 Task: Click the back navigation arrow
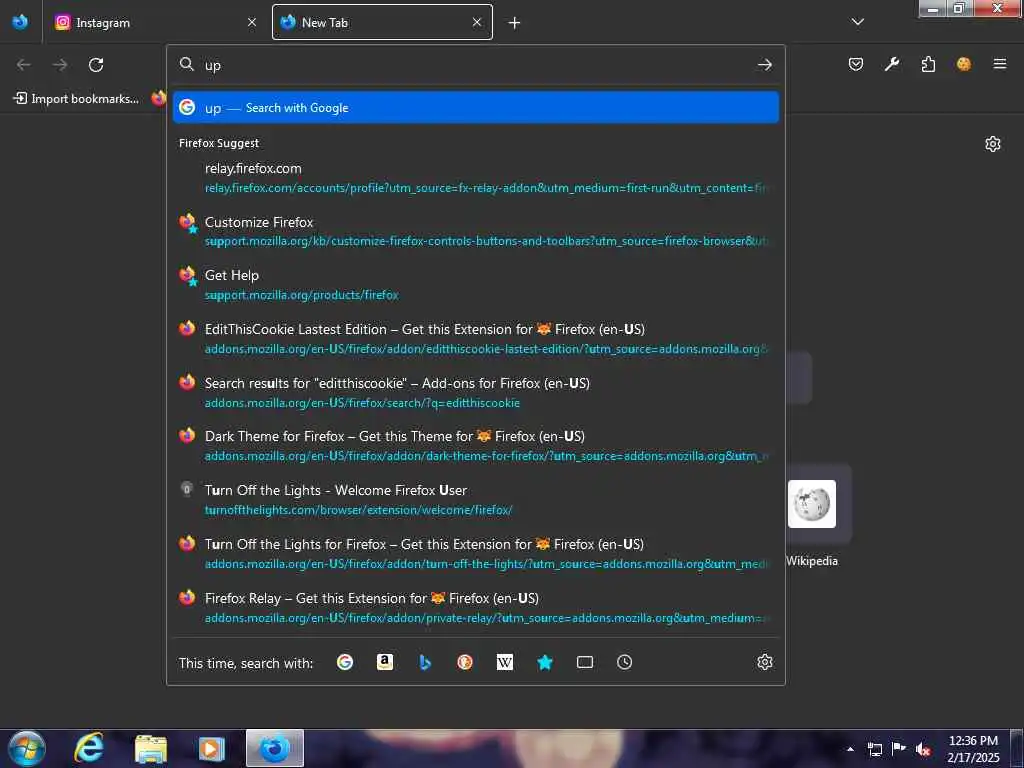24,65
